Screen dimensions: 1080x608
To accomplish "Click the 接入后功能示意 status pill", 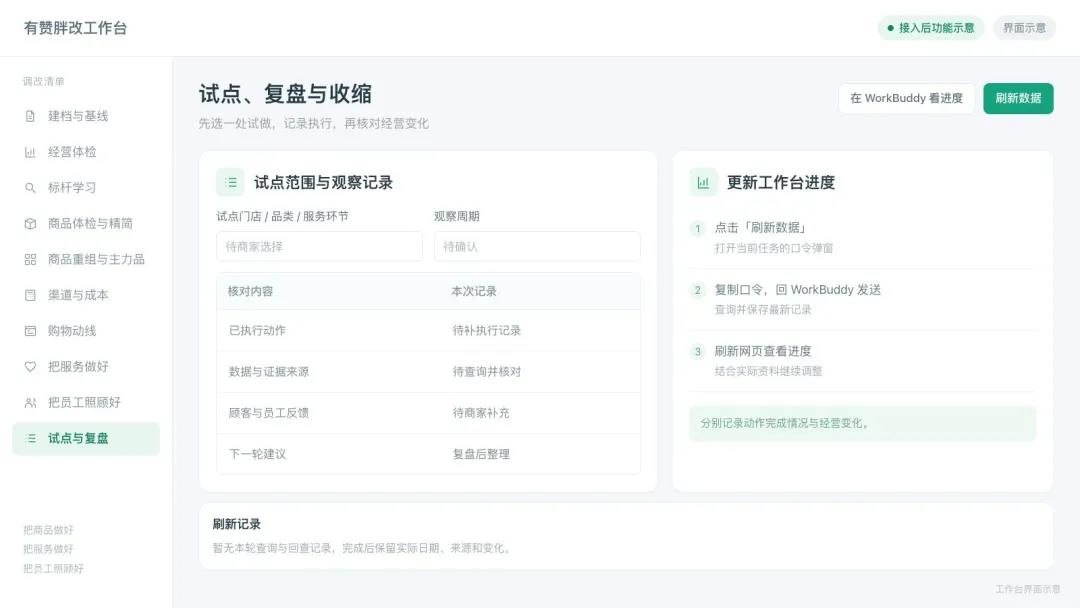I will pos(931,28).
